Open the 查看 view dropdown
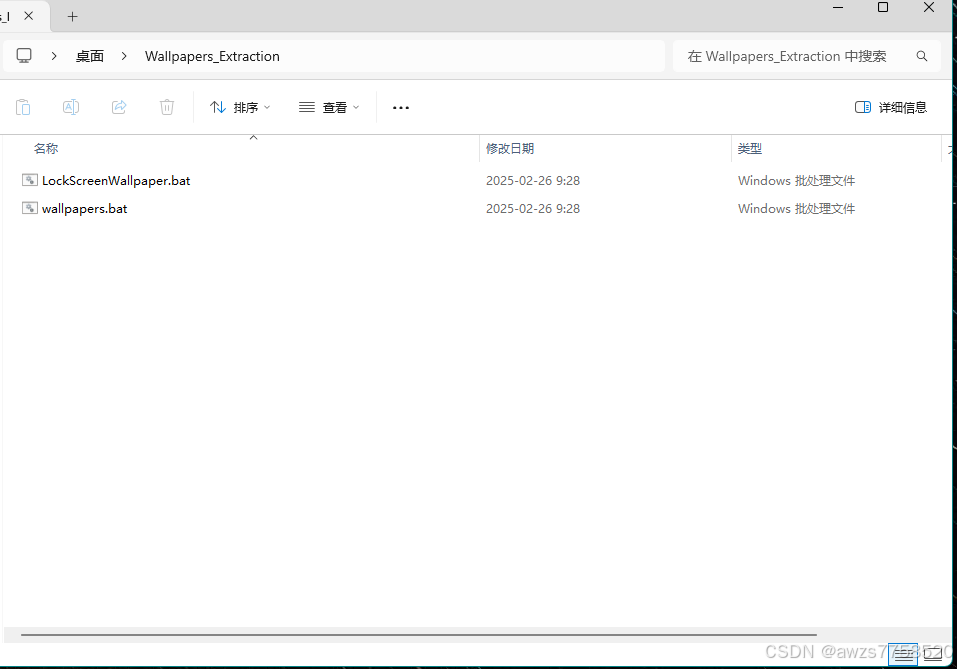Viewport: 957px width, 669px height. pyautogui.click(x=329, y=107)
